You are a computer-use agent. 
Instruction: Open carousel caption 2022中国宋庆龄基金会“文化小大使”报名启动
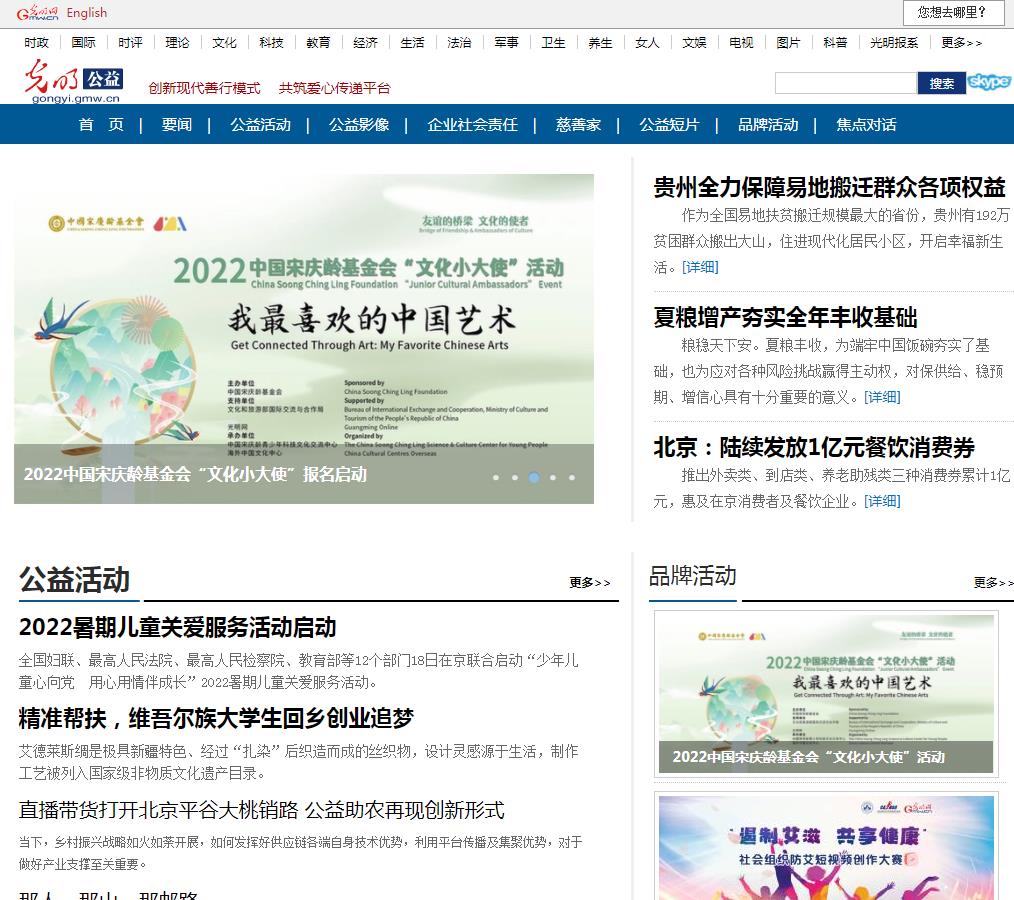[195, 474]
